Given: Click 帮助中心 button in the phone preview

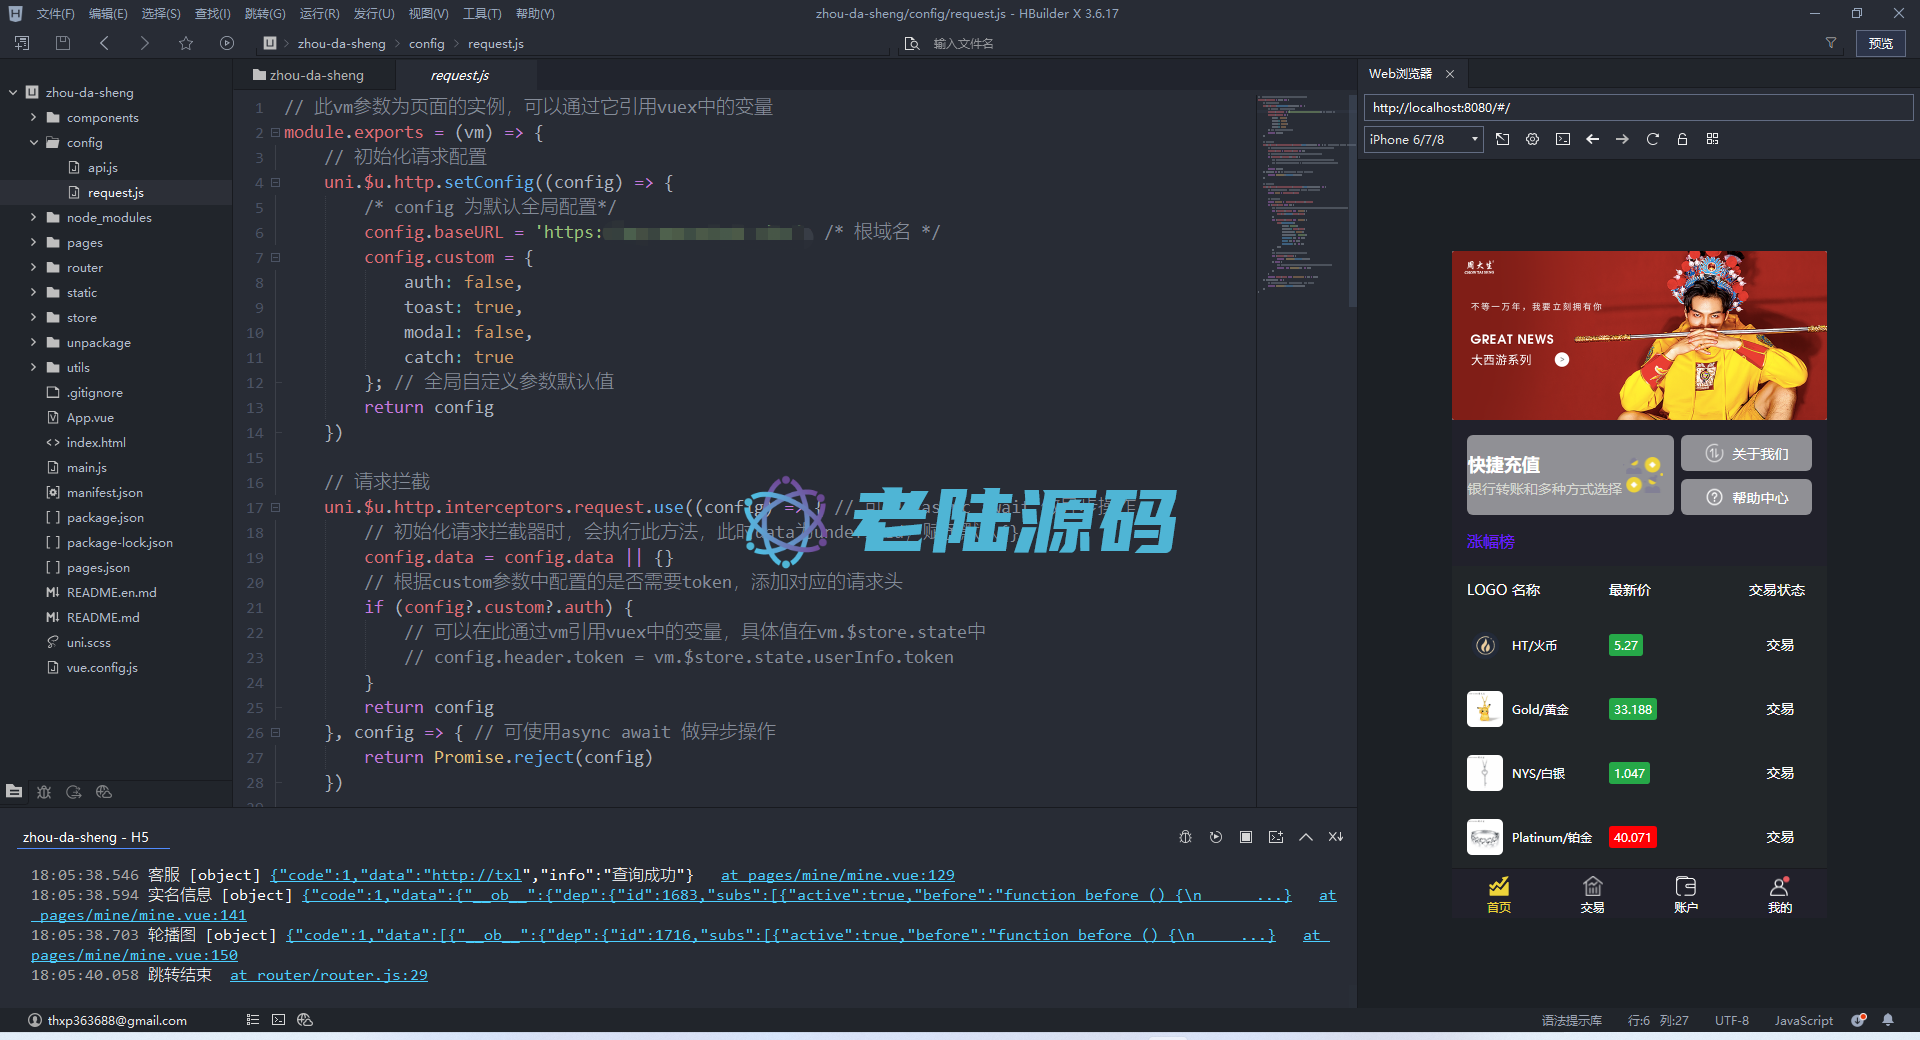Looking at the screenshot, I should click(1745, 497).
